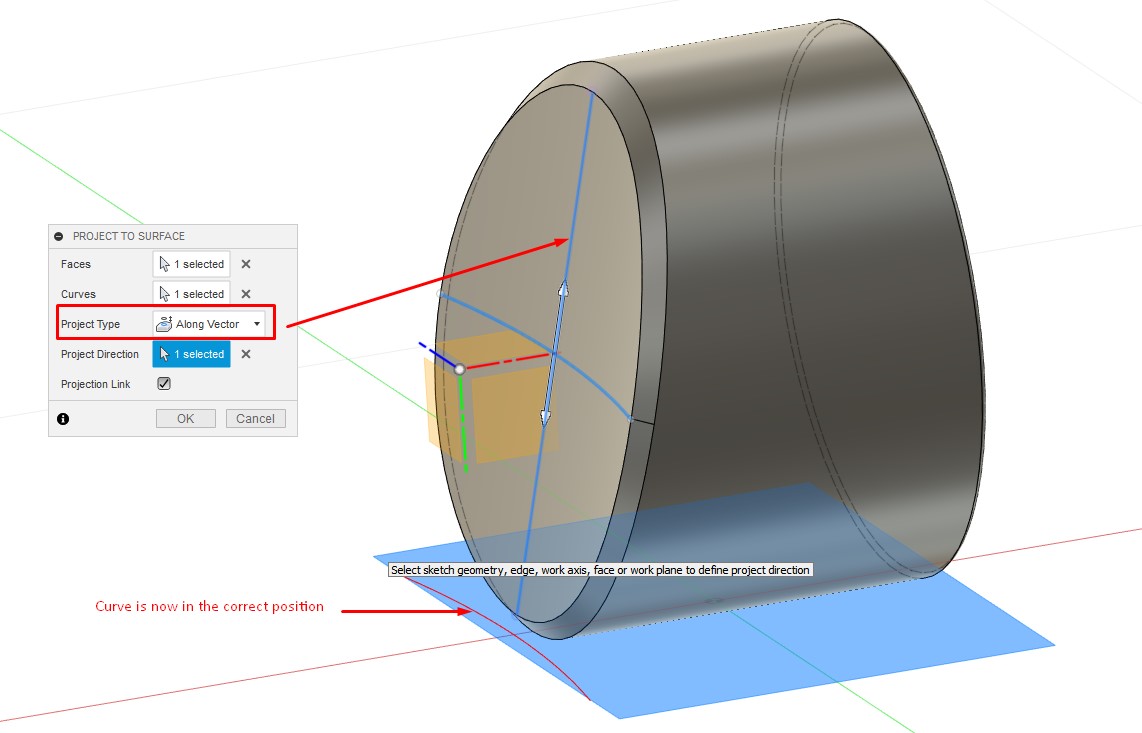
Task: Uncheck the Projection Link checkbox
Action: pyautogui.click(x=163, y=383)
